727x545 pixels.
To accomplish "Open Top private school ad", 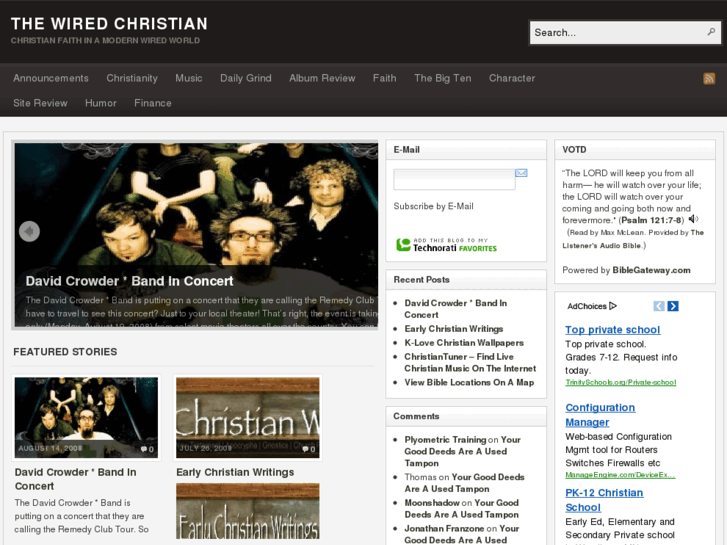I will [612, 330].
